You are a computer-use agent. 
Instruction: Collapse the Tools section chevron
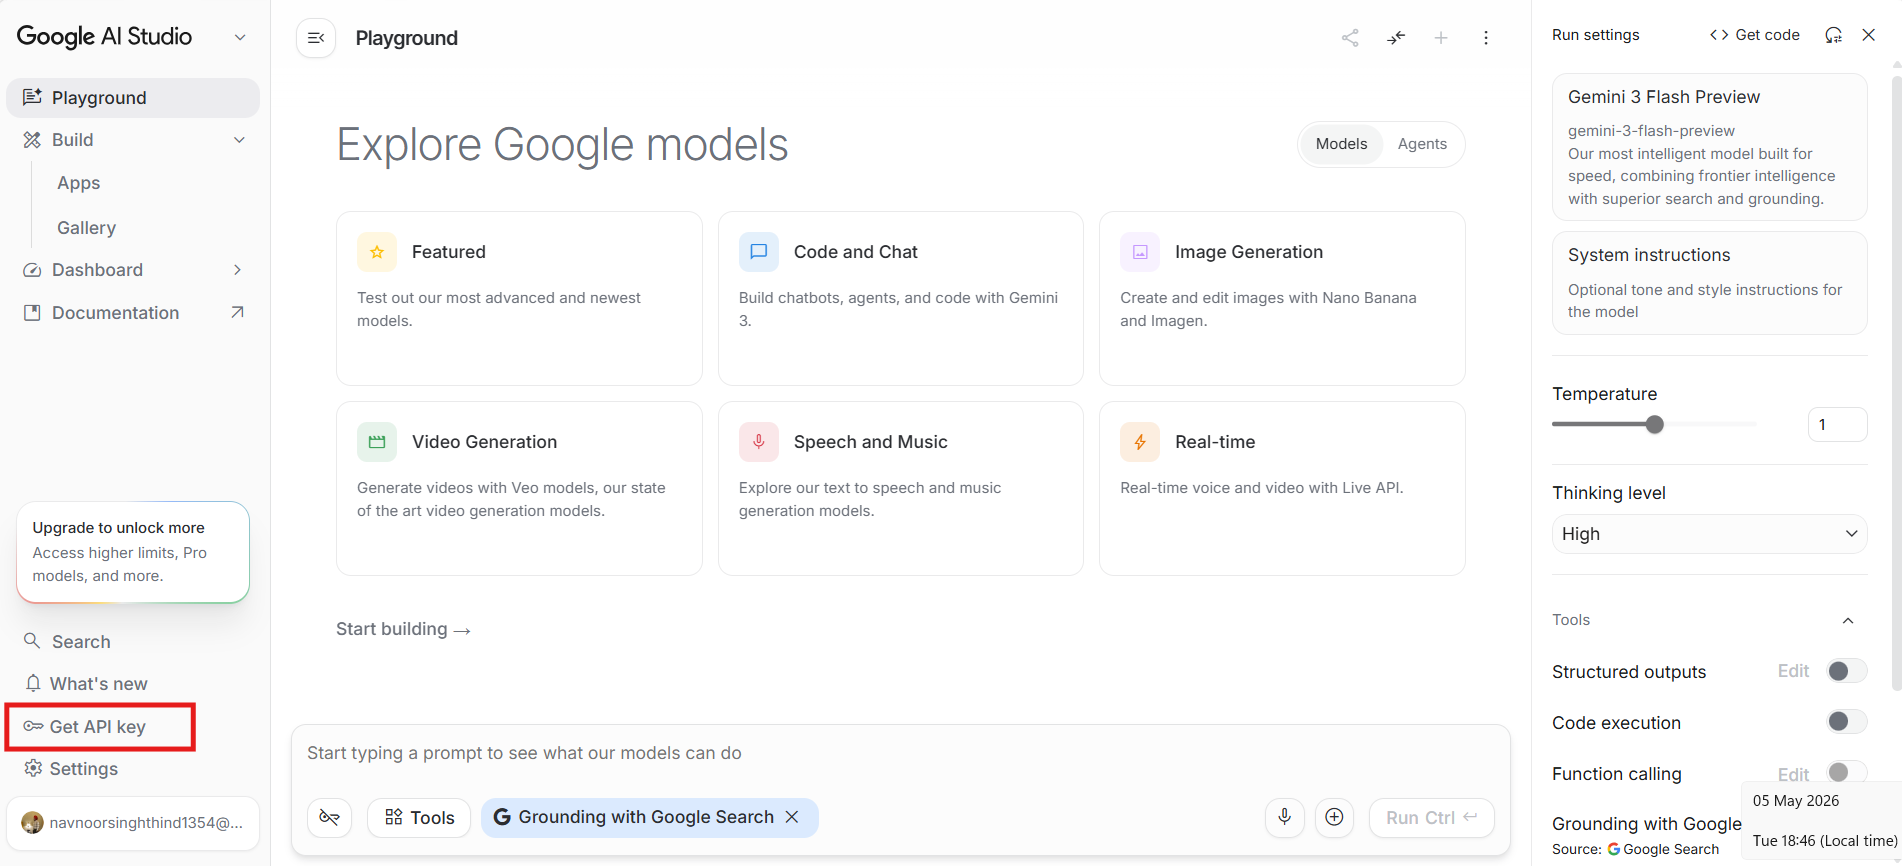[x=1848, y=621]
